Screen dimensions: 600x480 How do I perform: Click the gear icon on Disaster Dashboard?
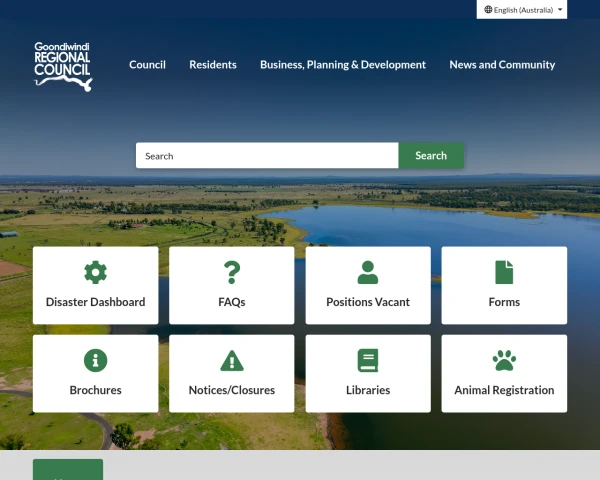95,272
